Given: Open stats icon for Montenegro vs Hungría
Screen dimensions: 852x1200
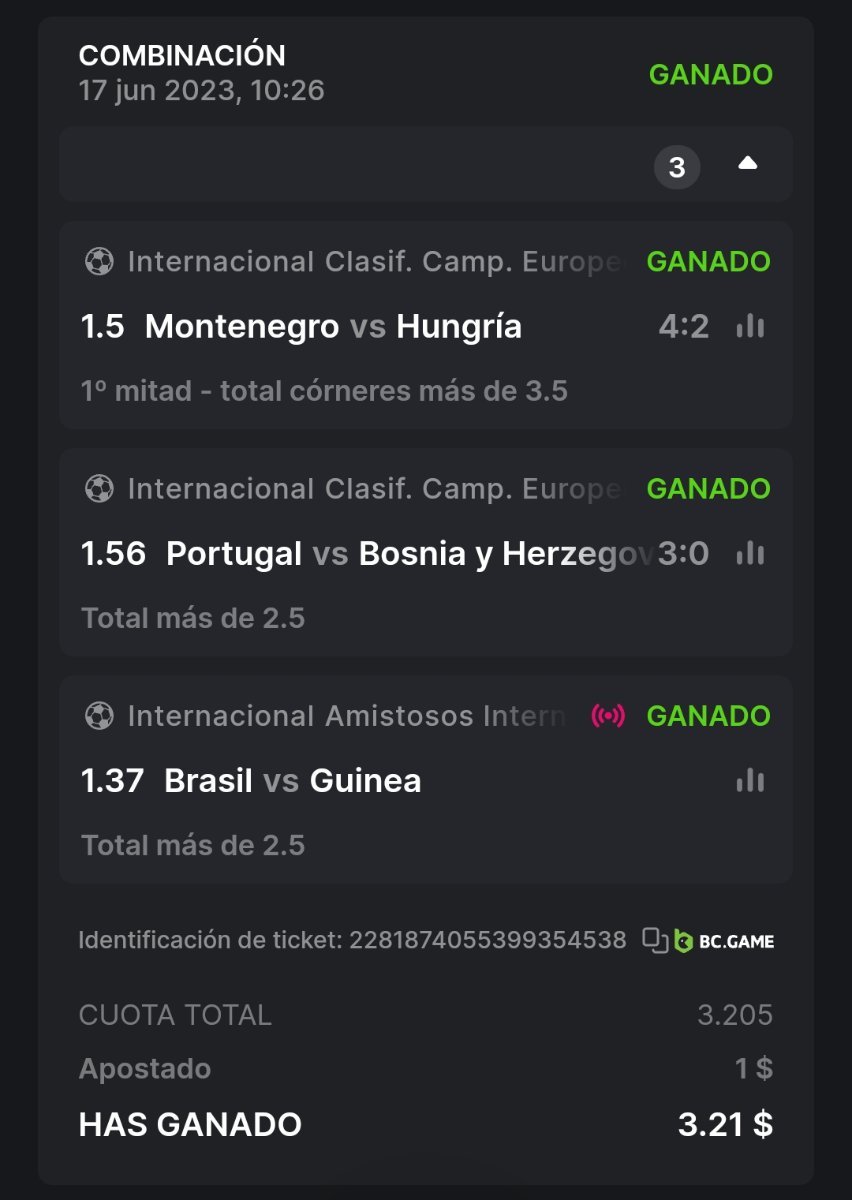Looking at the screenshot, I should pos(750,326).
